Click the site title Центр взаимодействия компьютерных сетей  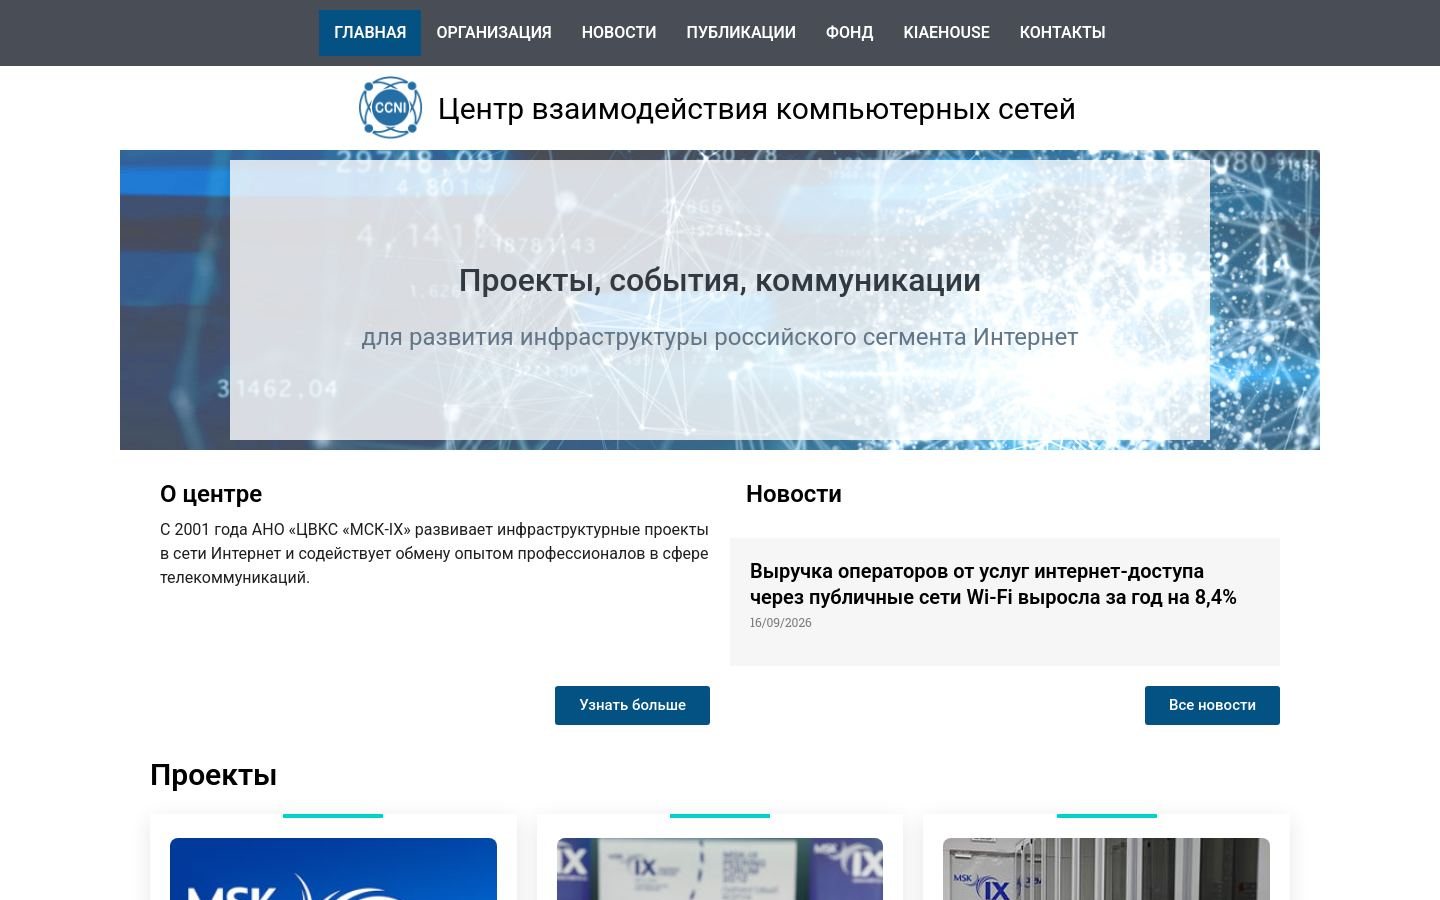tap(757, 109)
